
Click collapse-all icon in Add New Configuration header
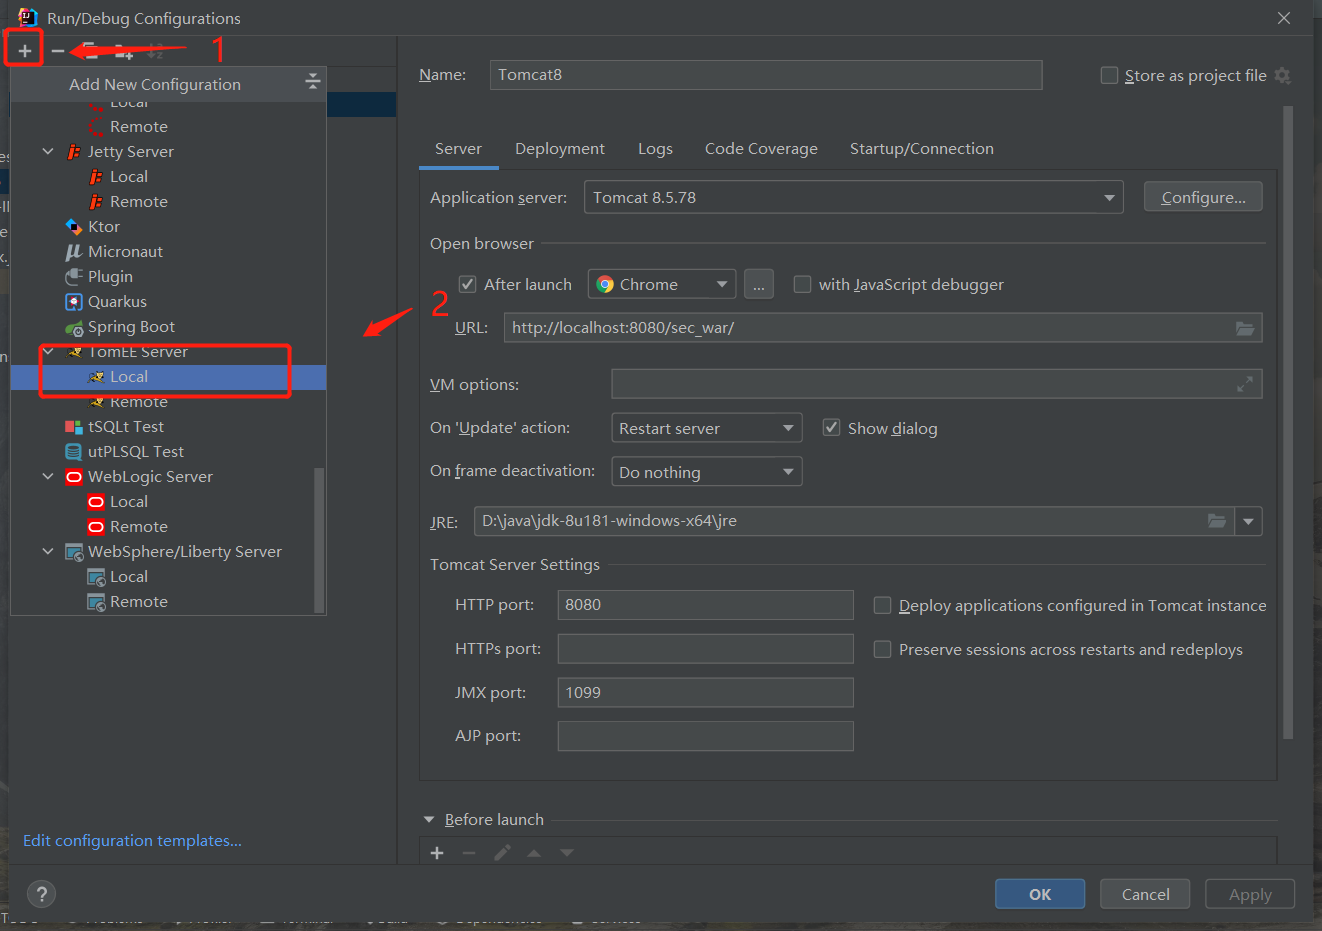click(312, 81)
